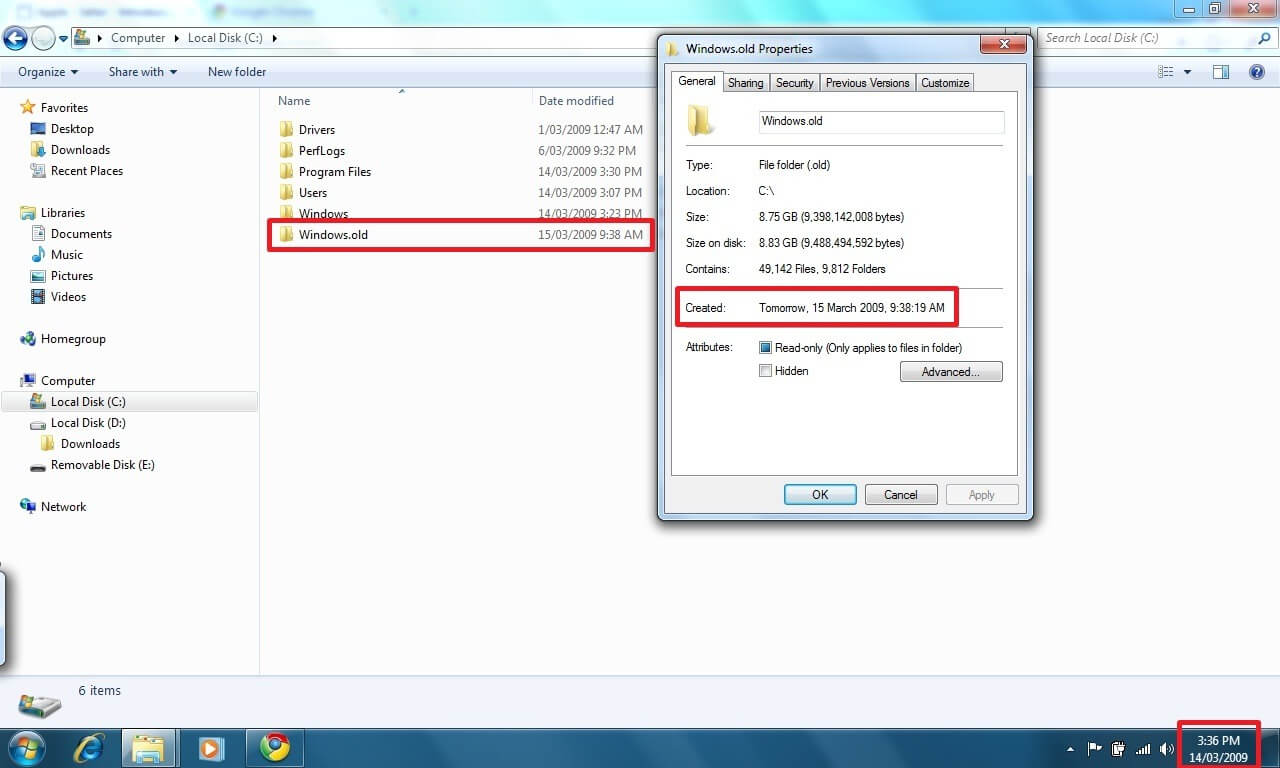
Task: Open the Previous Versions tab
Action: pyautogui.click(x=867, y=83)
